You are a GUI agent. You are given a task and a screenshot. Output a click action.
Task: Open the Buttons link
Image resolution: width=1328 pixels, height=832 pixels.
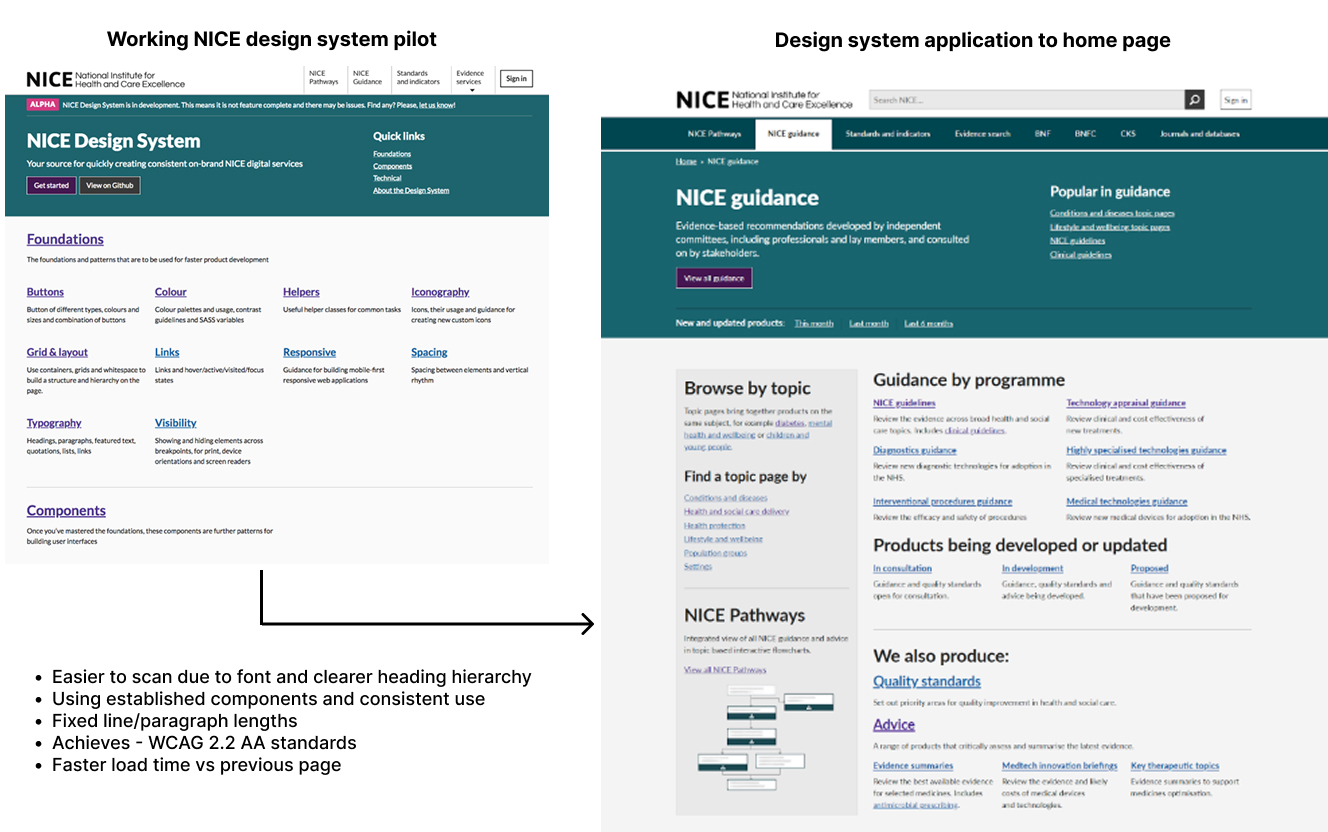click(x=45, y=292)
